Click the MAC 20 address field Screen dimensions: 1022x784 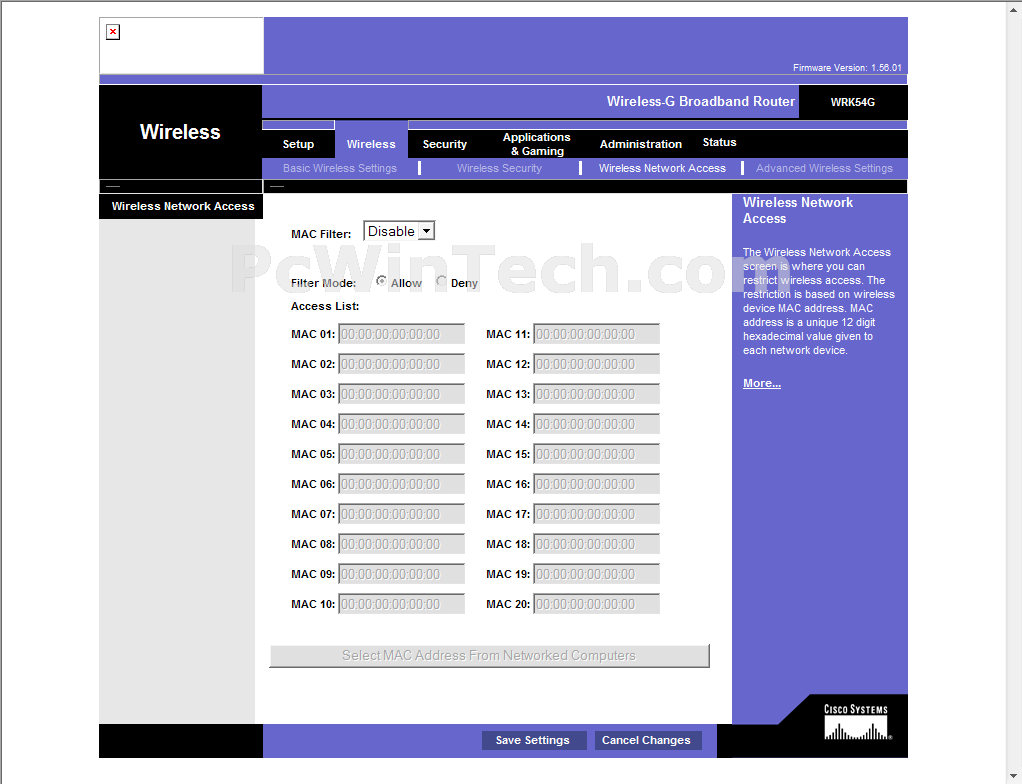pyautogui.click(x=596, y=604)
